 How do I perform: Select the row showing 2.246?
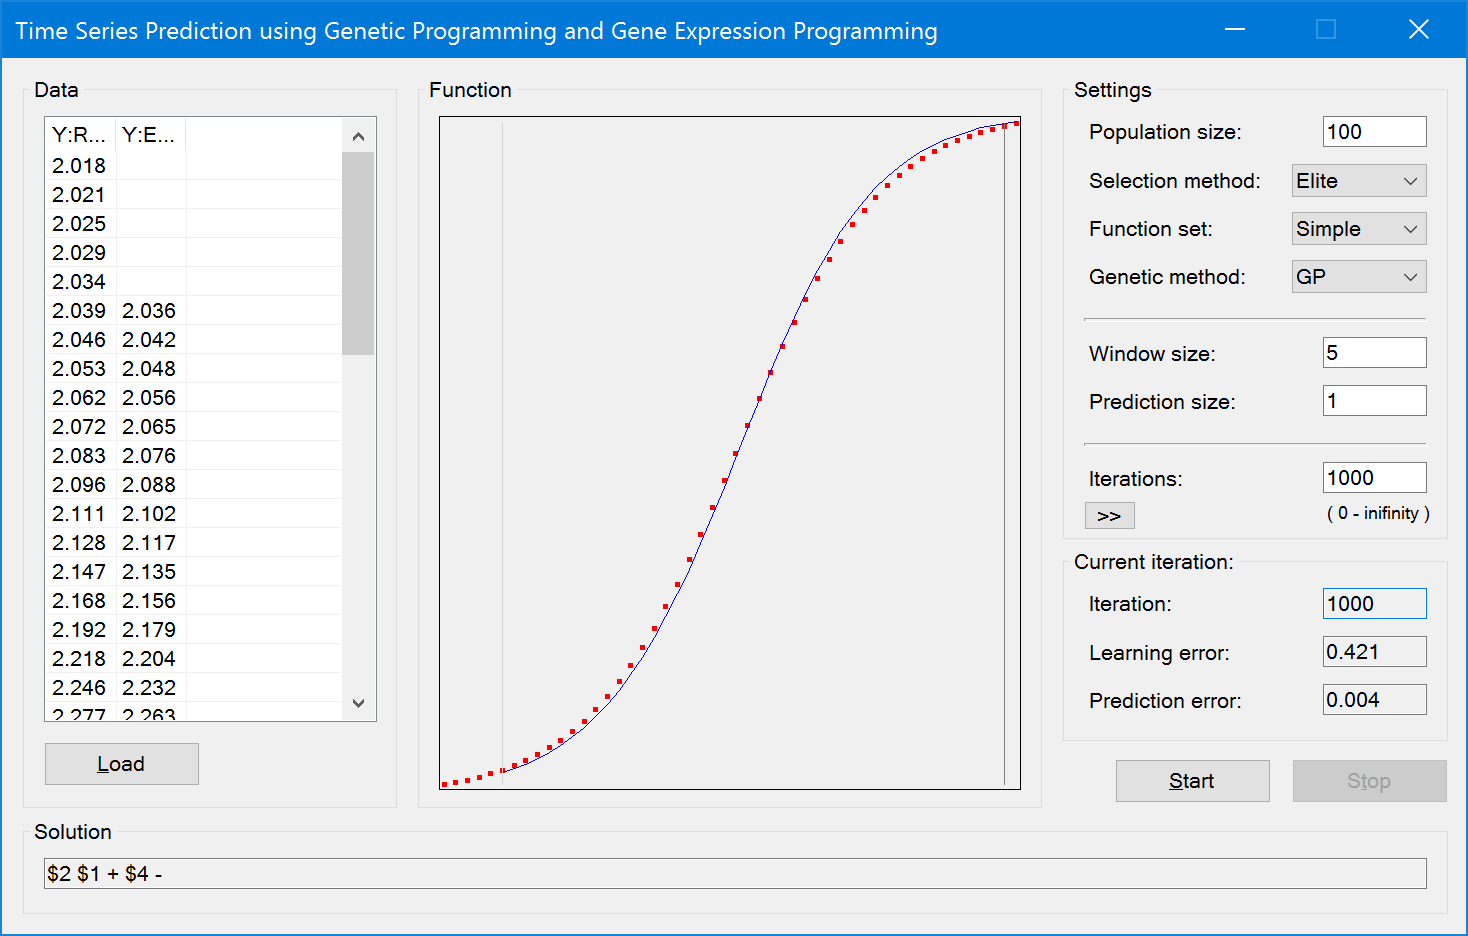(193, 688)
